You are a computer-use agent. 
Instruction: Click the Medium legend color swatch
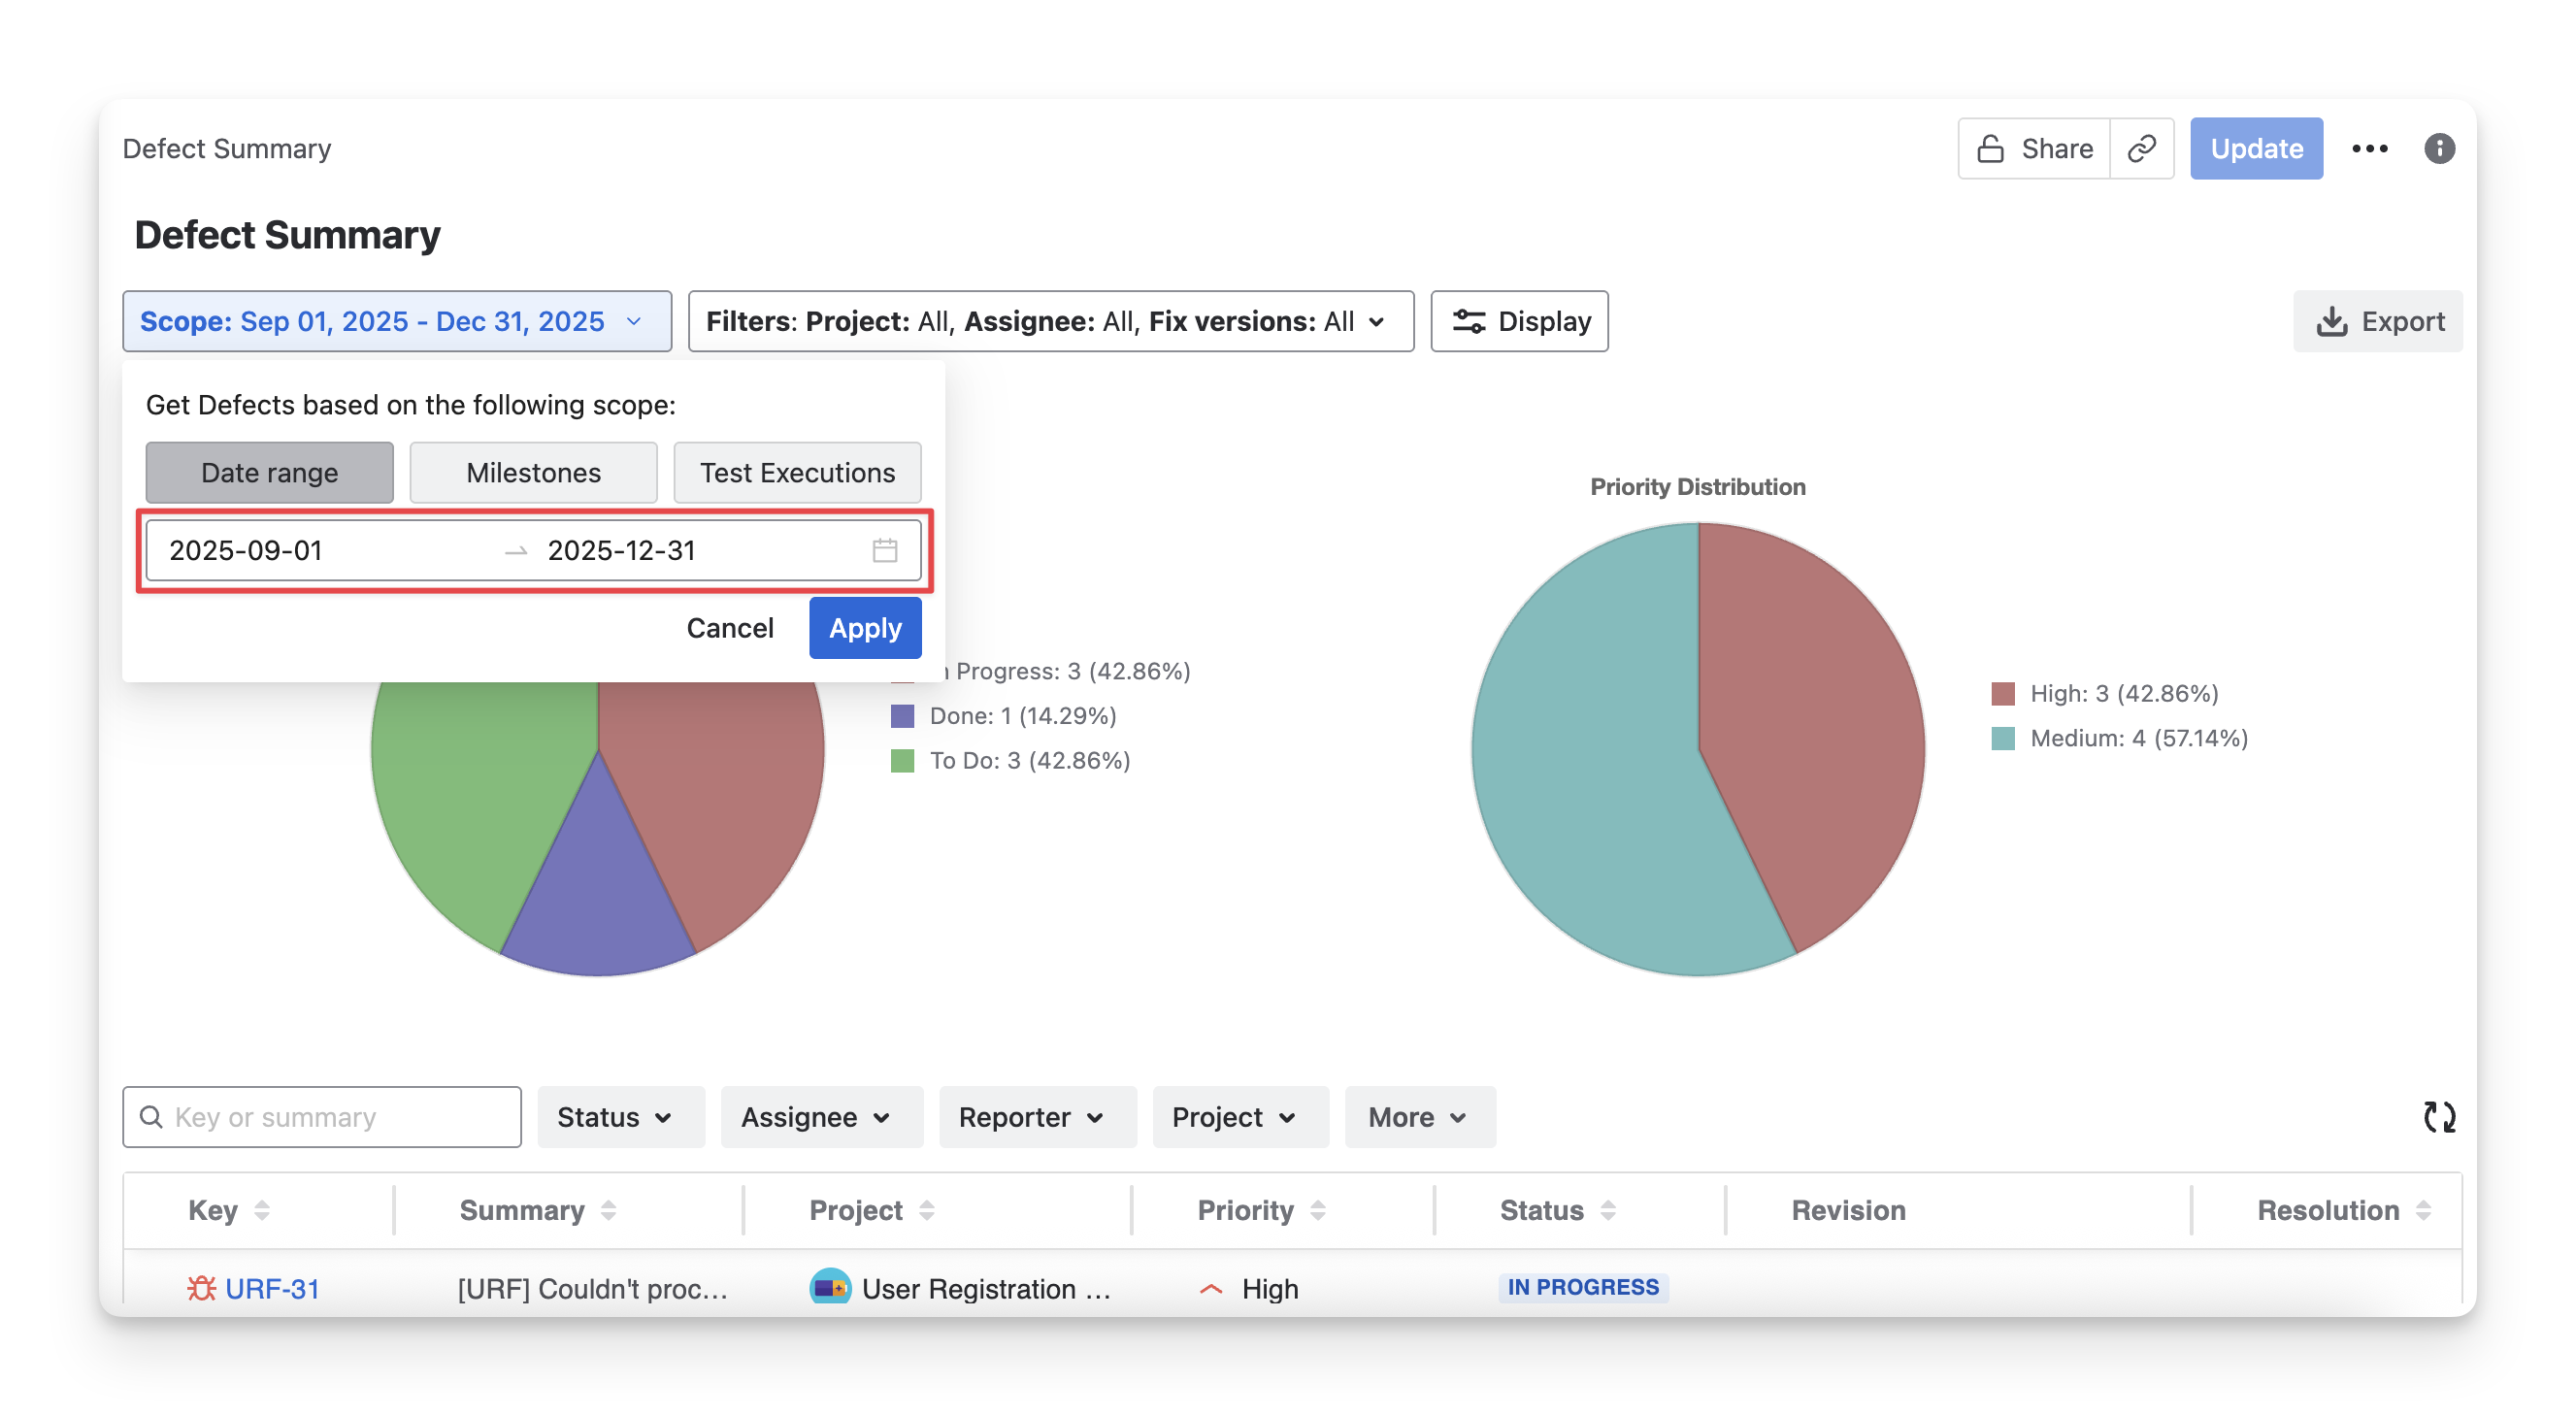[x=2002, y=738]
